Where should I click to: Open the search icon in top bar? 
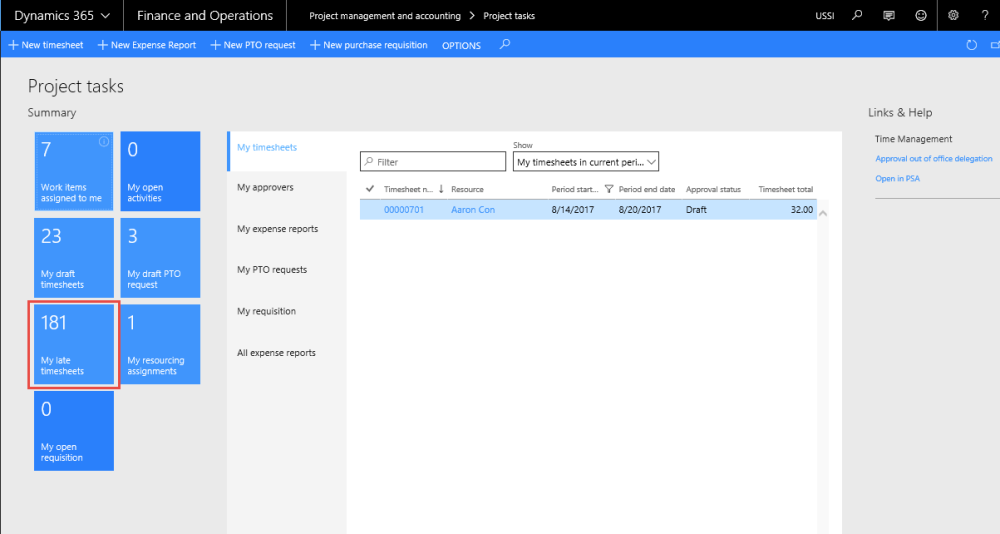click(x=857, y=15)
